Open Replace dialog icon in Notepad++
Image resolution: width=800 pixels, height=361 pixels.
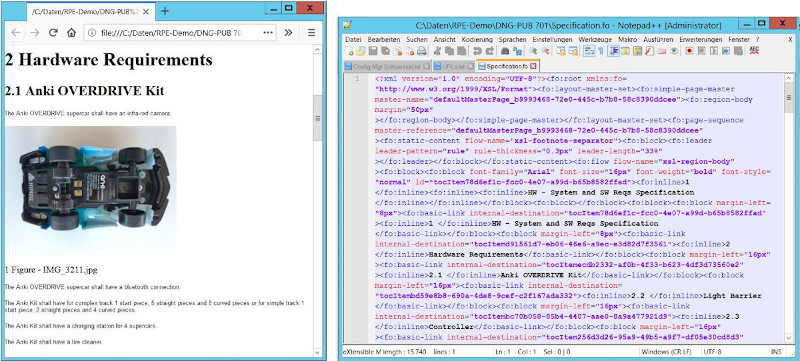pyautogui.click(x=517, y=51)
